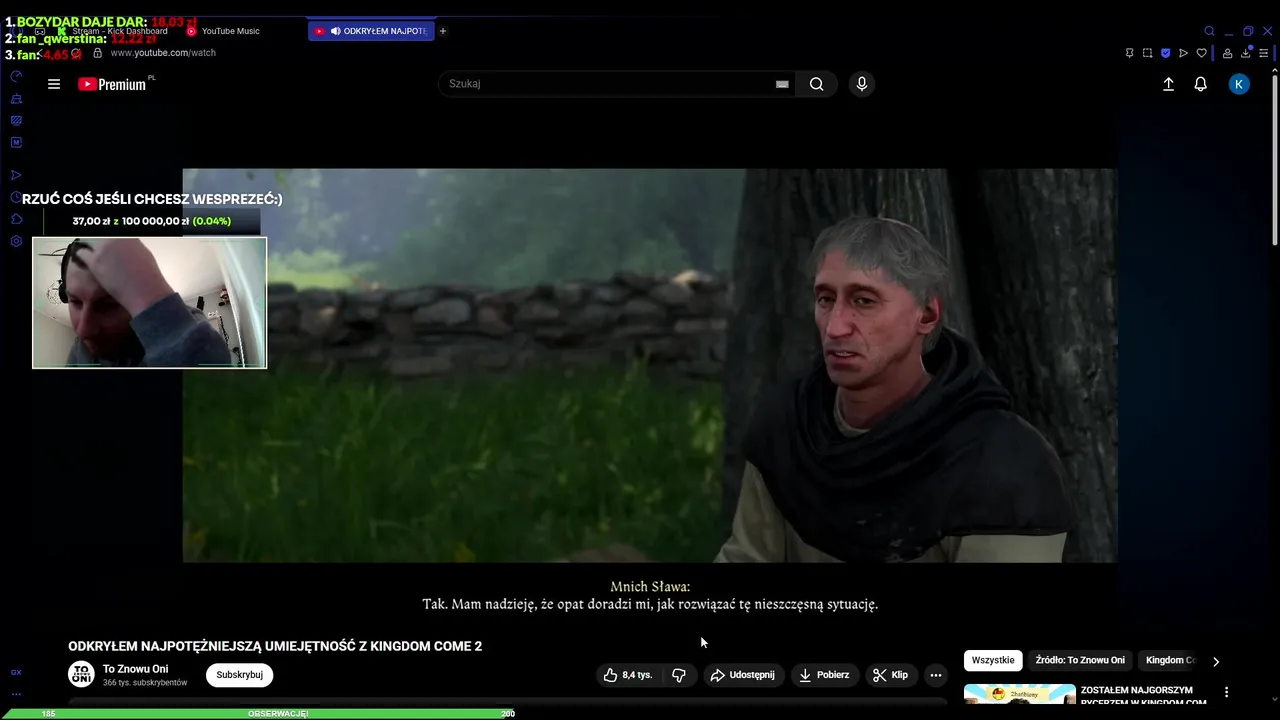The width and height of the screenshot is (1280, 720).
Task: Click the Pobierz download button
Action: point(824,675)
